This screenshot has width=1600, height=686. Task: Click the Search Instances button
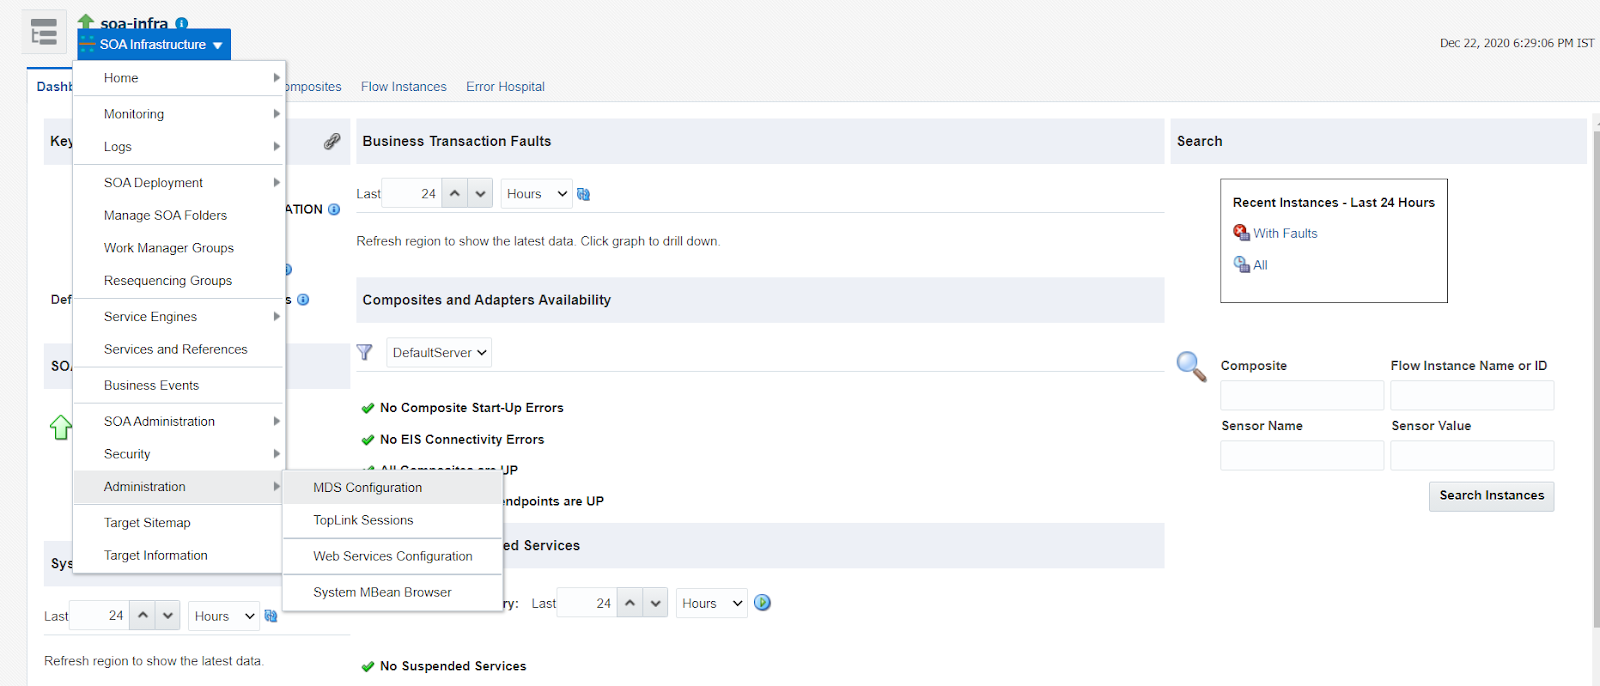(x=1491, y=496)
